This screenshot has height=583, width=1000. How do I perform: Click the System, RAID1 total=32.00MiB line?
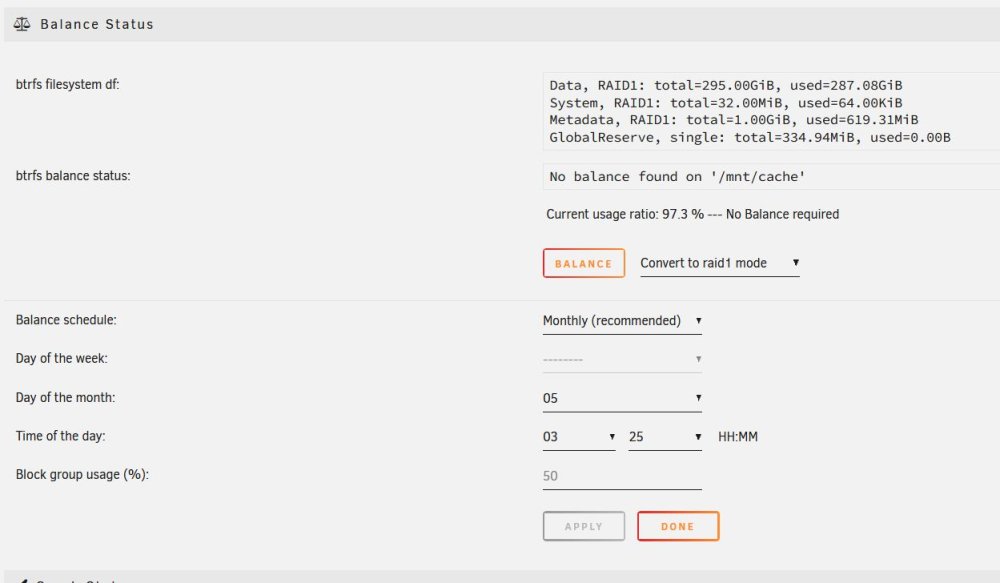click(x=726, y=103)
